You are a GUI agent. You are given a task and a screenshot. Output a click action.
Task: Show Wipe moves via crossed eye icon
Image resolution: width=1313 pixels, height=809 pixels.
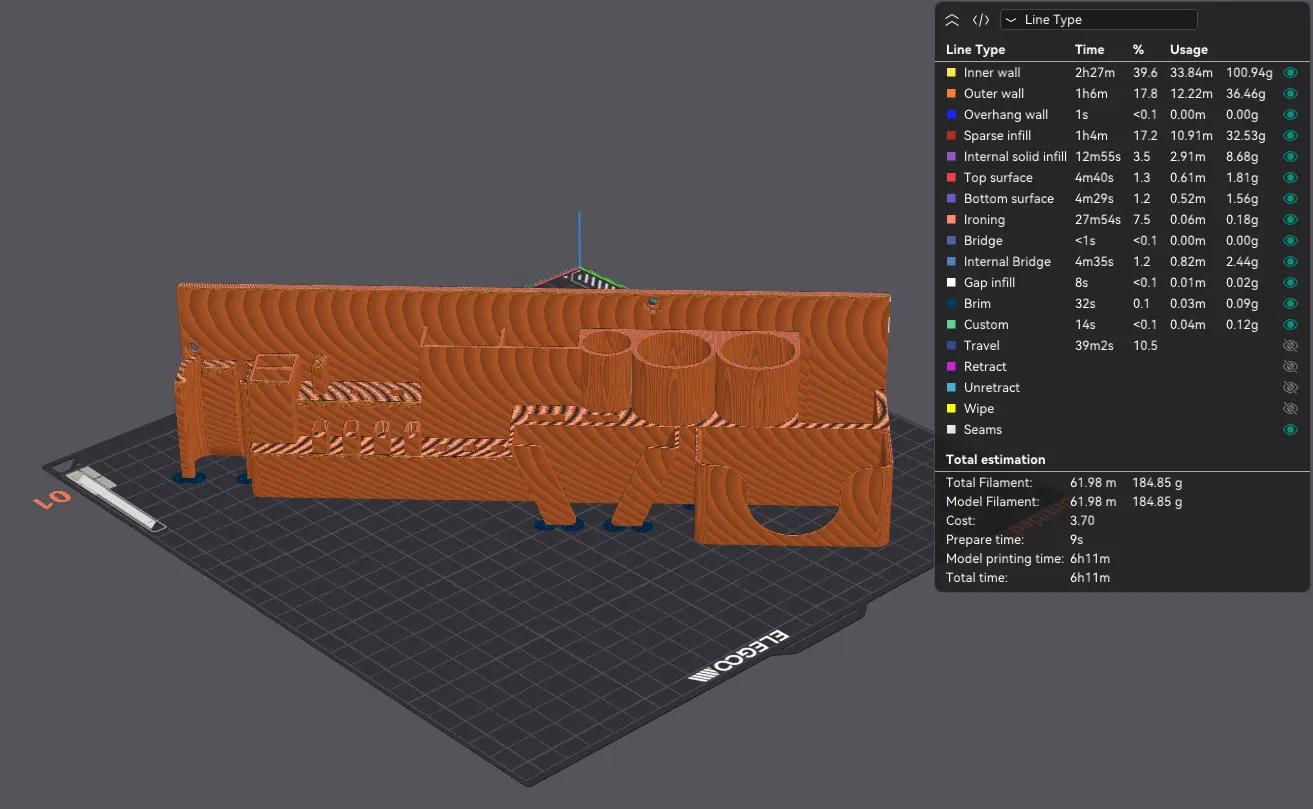point(1290,409)
